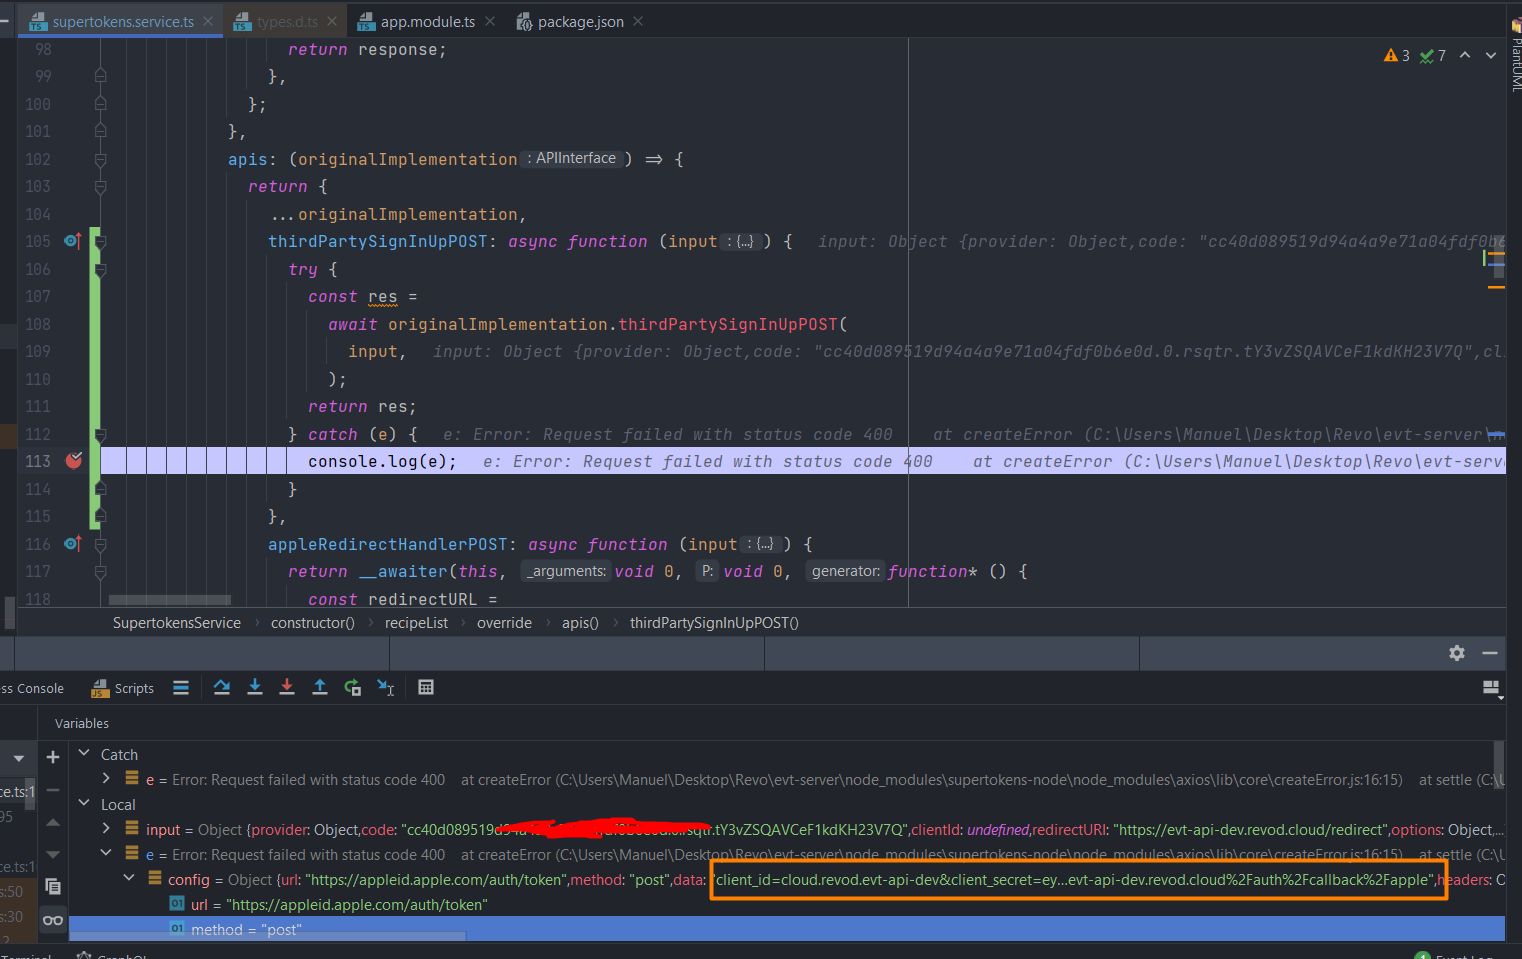Open the Process Console tab

coord(32,688)
